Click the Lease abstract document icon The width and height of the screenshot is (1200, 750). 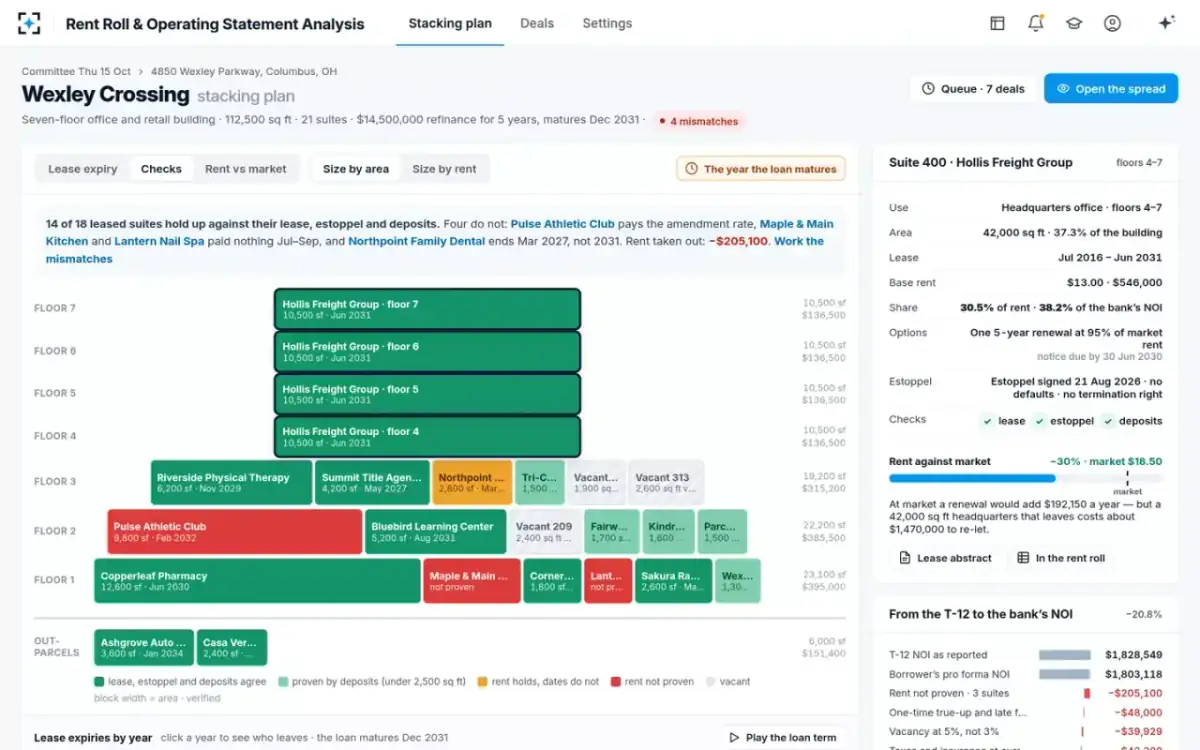tap(905, 558)
